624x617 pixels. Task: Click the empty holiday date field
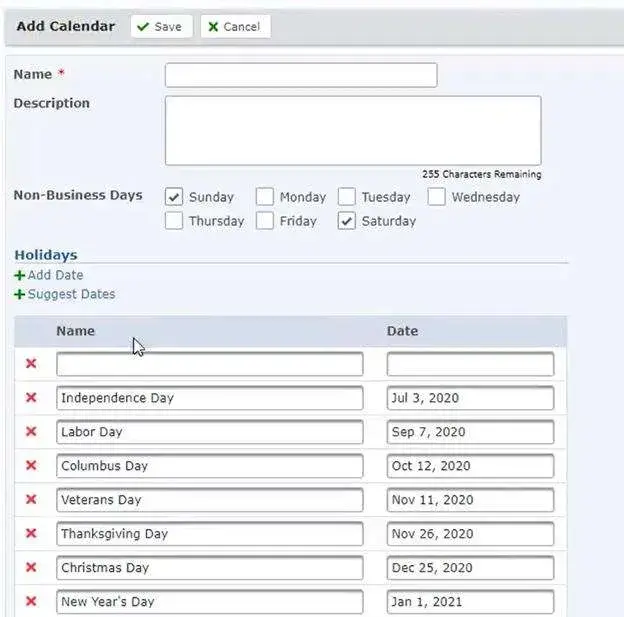click(470, 364)
